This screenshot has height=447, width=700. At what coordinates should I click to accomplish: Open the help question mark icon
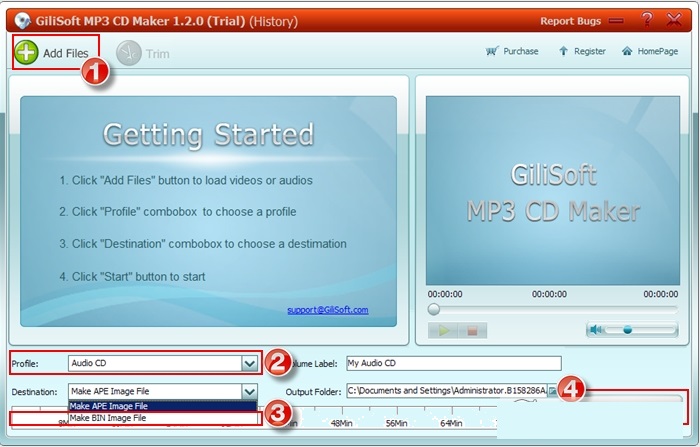click(646, 20)
